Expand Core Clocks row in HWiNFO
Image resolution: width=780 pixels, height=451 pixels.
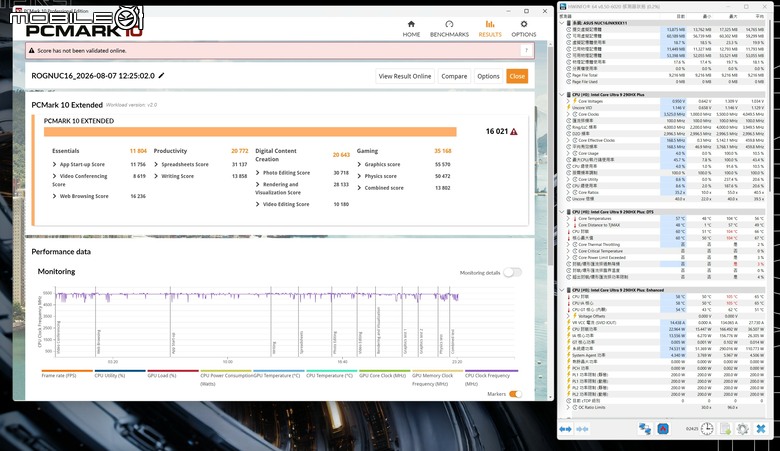[568, 114]
